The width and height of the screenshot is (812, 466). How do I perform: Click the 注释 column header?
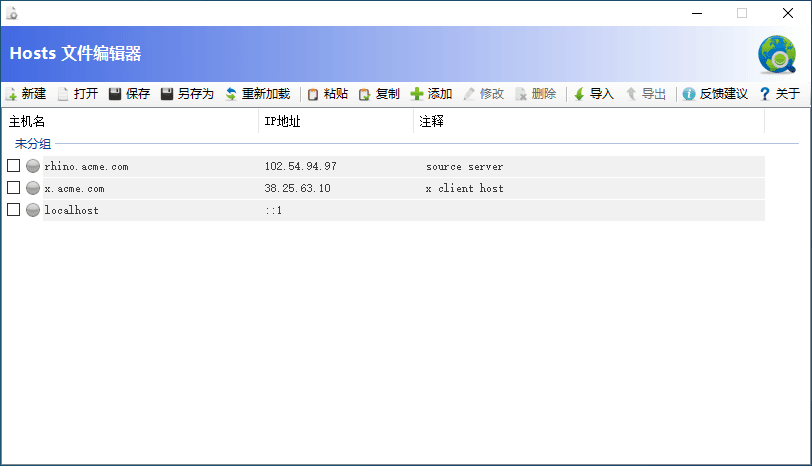(589, 121)
